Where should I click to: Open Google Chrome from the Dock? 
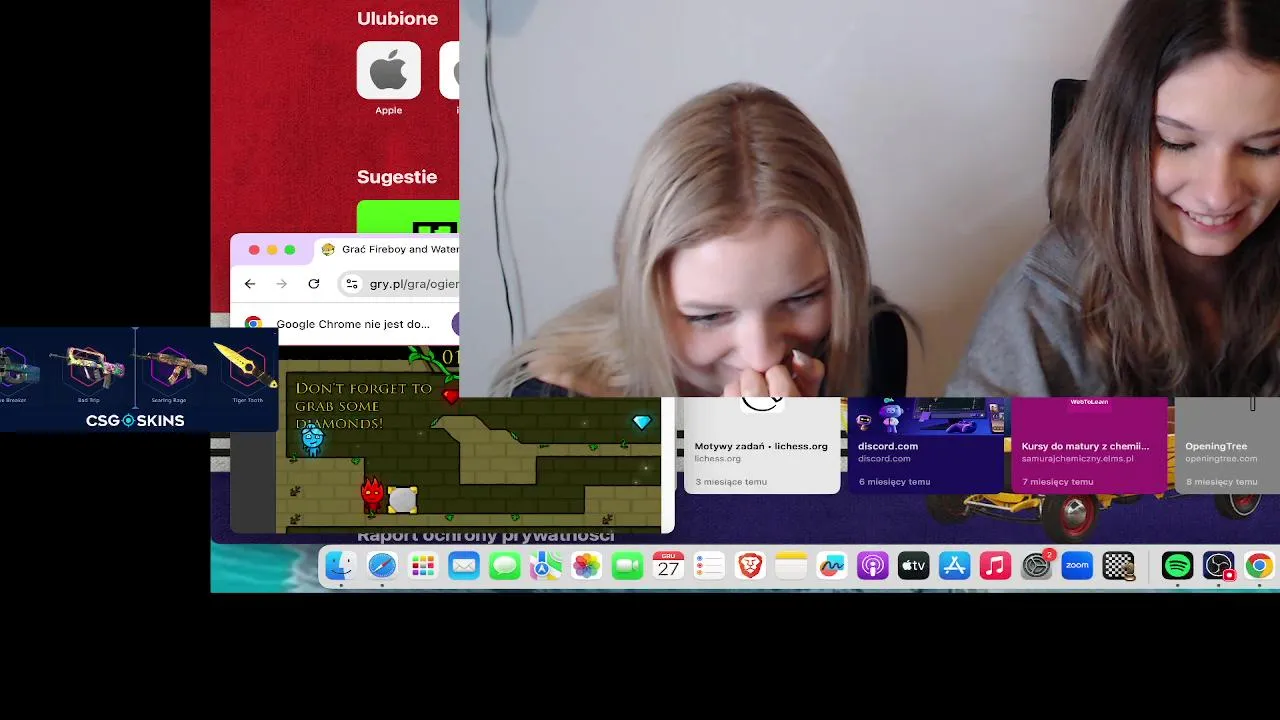[x=1259, y=567]
